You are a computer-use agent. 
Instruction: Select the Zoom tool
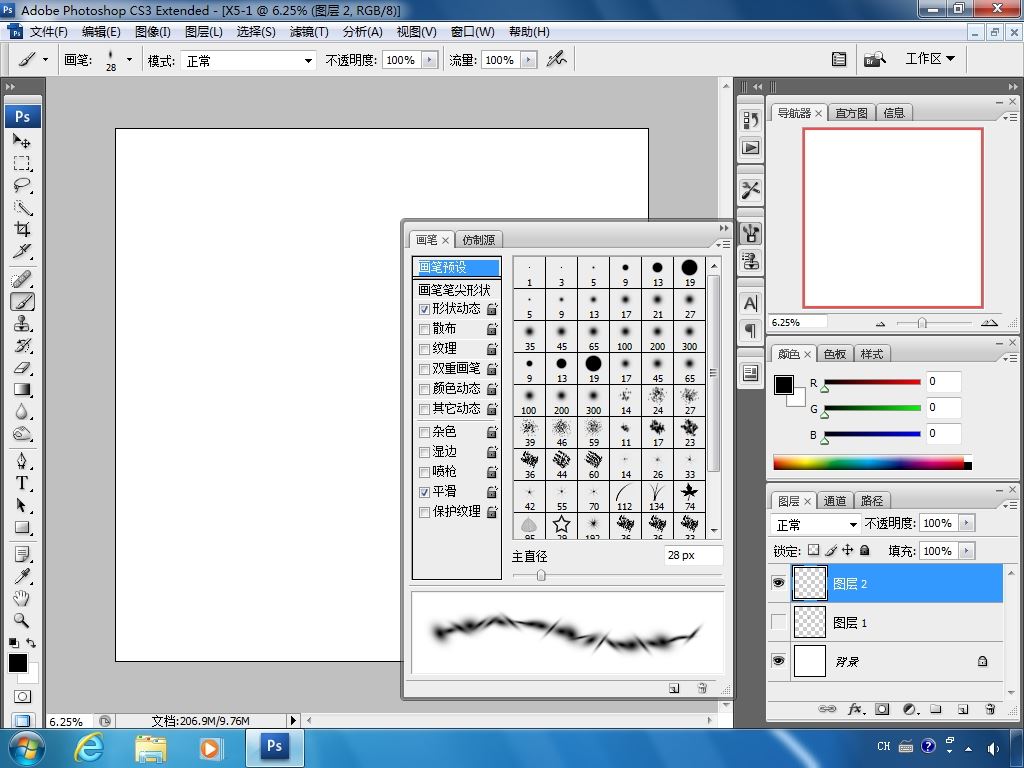pos(22,620)
